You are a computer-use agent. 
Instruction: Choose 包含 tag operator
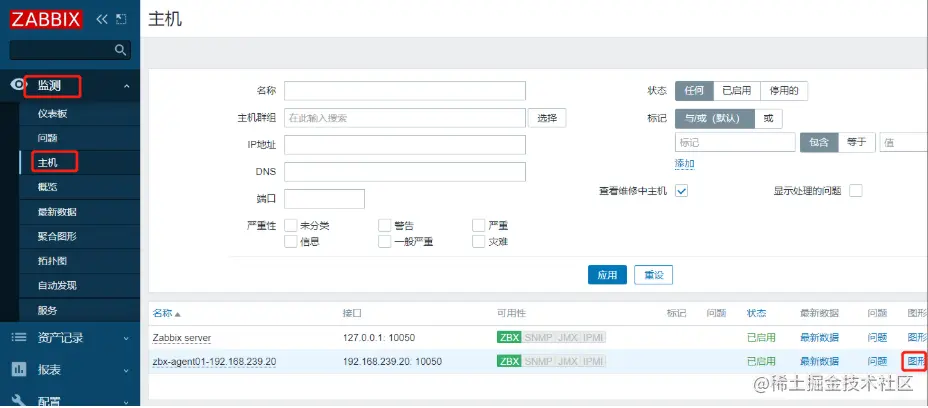(x=819, y=142)
